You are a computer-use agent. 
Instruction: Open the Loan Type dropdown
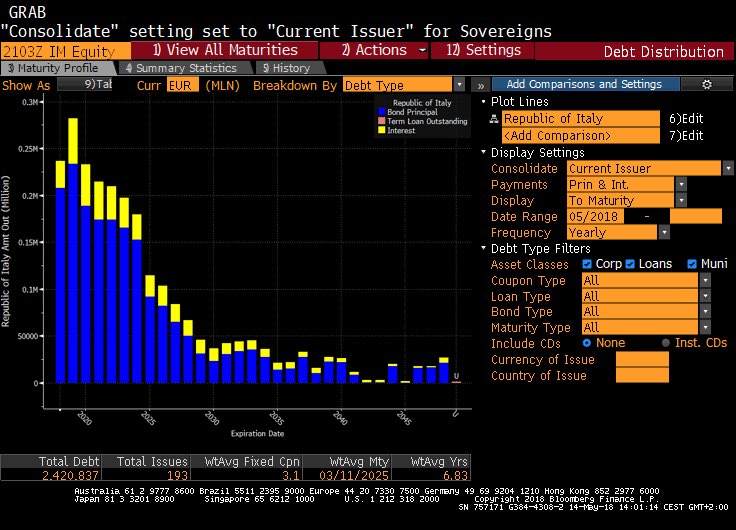coord(705,296)
